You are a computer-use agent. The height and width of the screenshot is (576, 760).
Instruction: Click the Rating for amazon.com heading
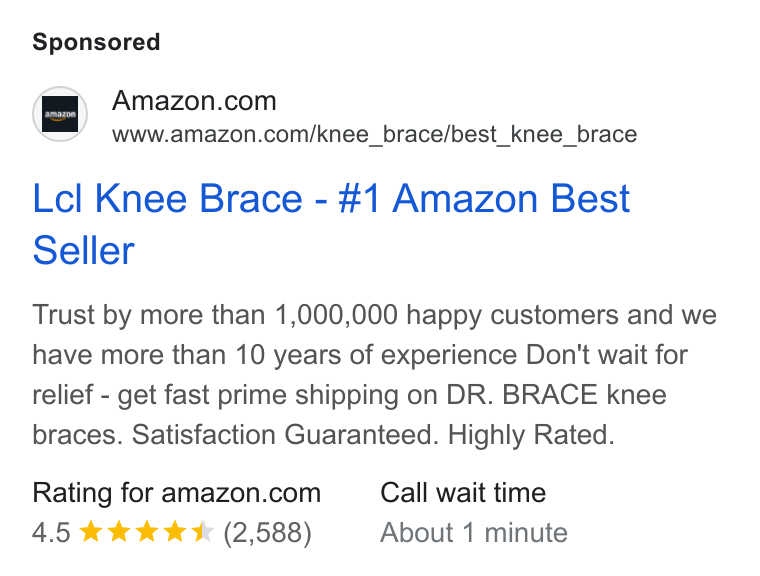click(x=176, y=493)
